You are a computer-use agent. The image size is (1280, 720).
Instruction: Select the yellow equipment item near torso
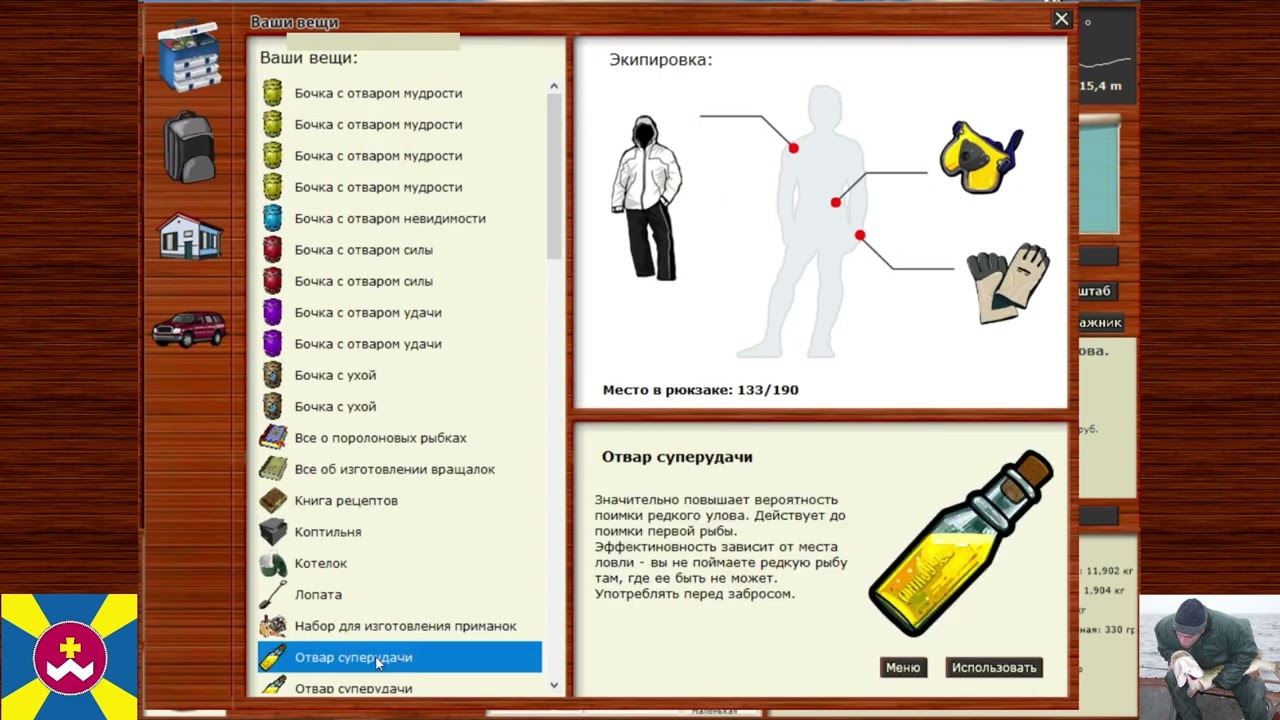pos(981,158)
